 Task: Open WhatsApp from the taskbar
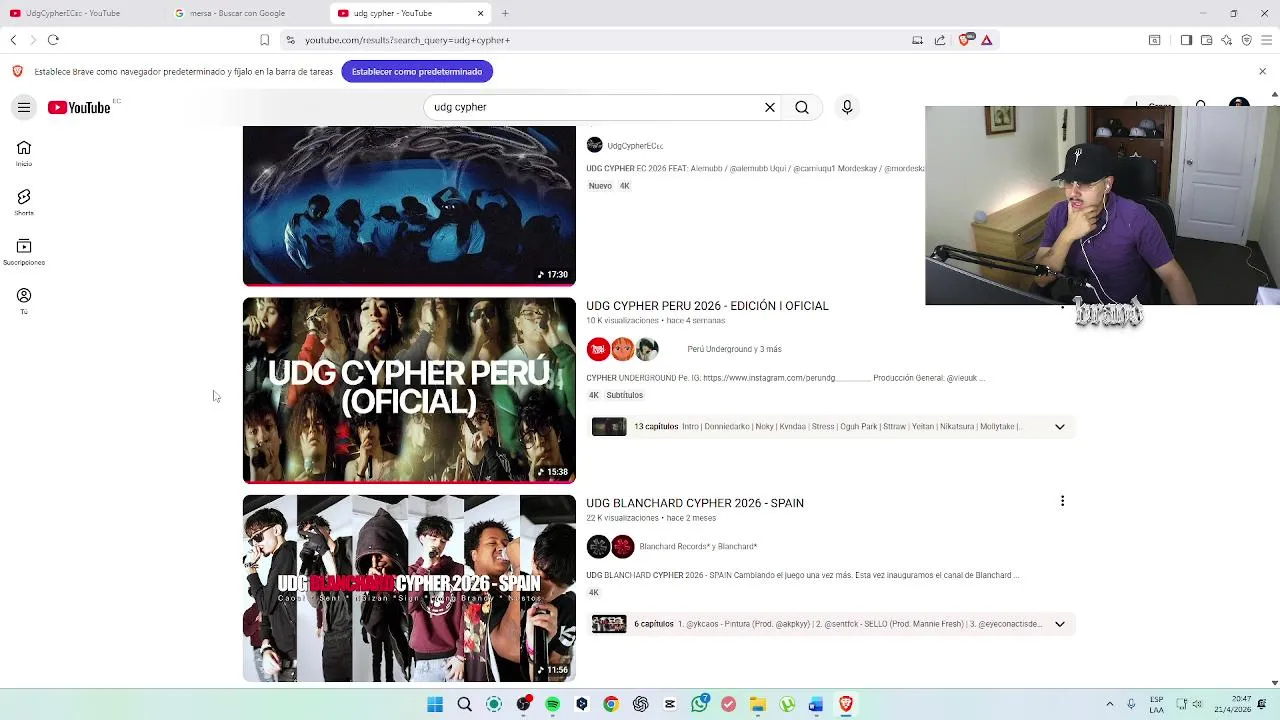click(x=699, y=704)
